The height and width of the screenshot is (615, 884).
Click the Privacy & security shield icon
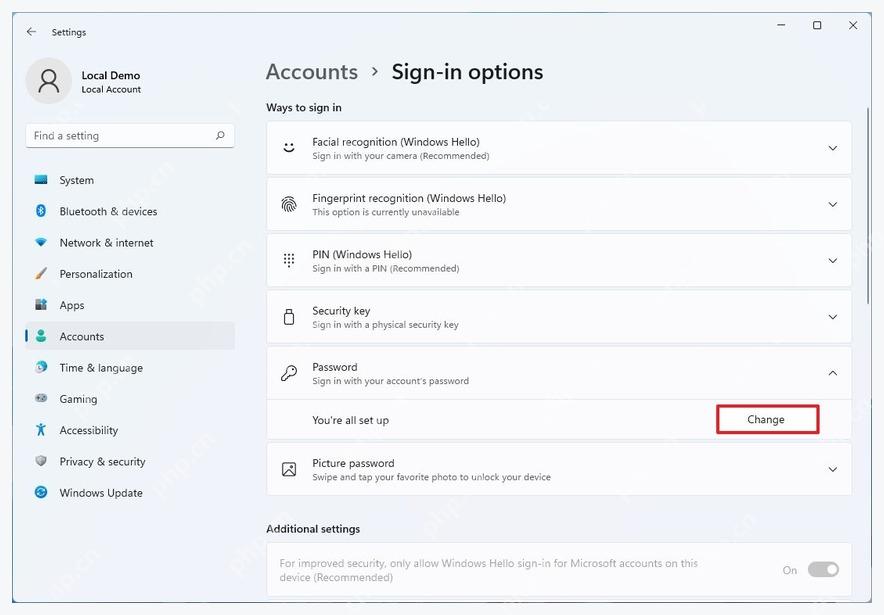point(41,461)
